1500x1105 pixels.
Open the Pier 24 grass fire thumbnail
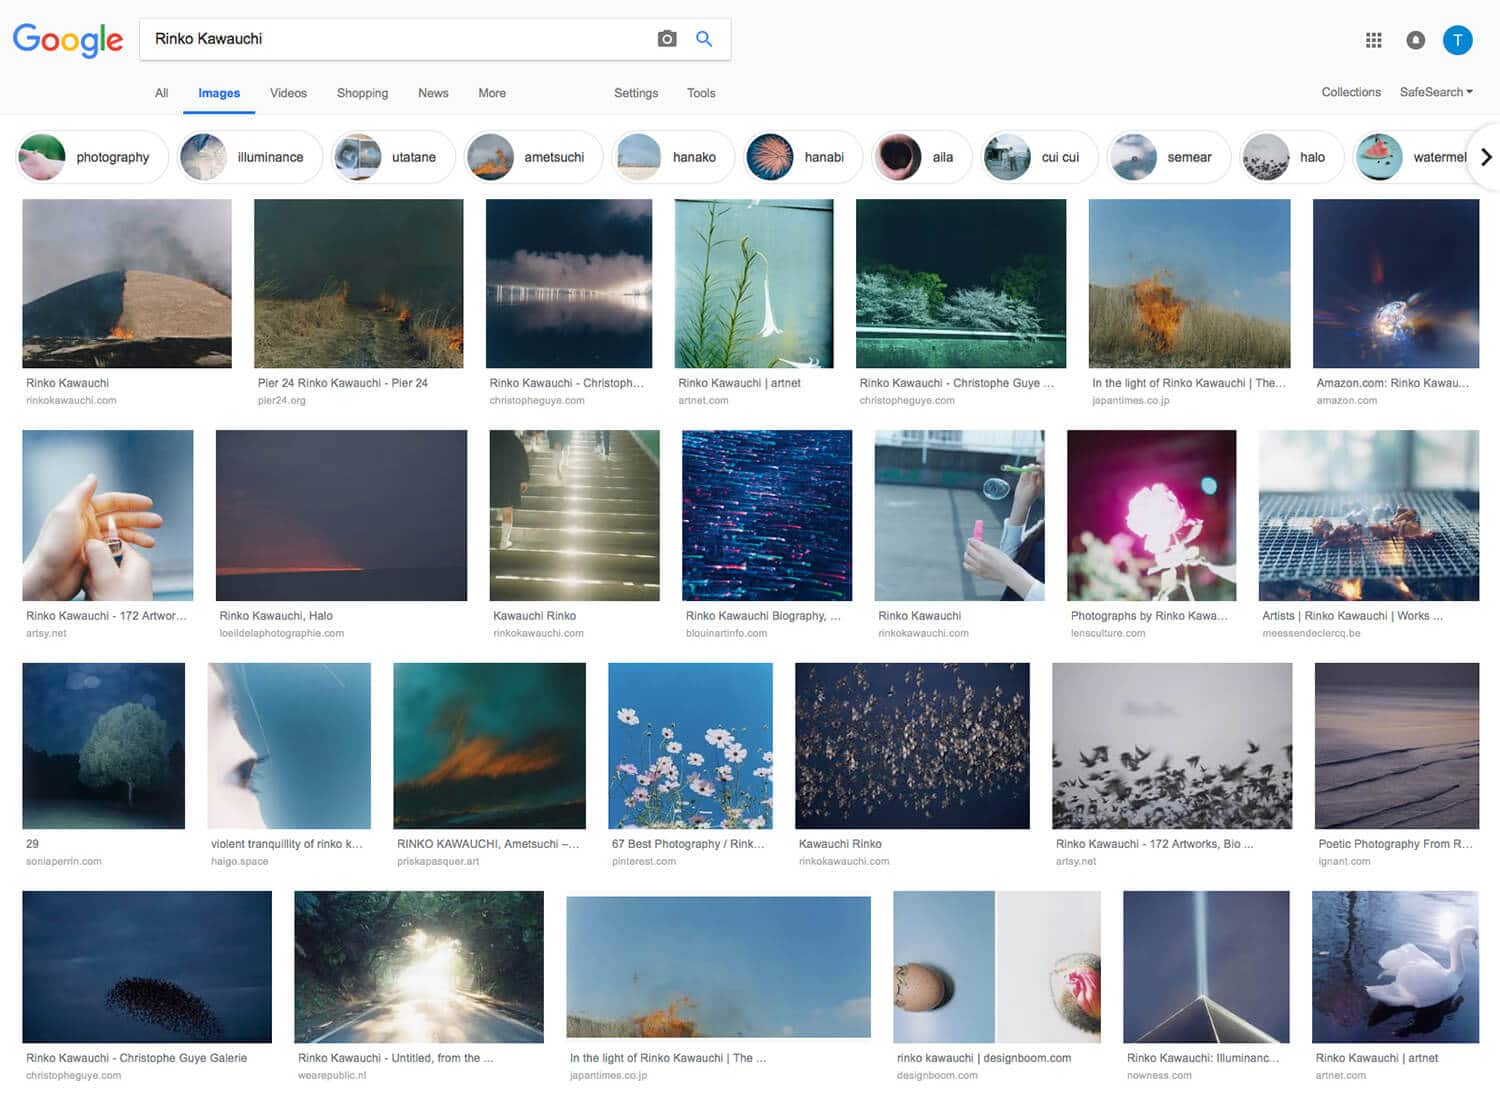[358, 283]
